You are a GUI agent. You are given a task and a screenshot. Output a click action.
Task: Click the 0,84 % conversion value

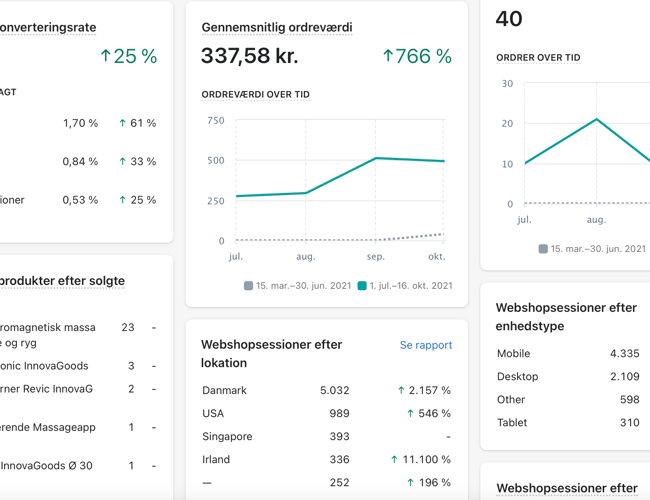(x=80, y=161)
